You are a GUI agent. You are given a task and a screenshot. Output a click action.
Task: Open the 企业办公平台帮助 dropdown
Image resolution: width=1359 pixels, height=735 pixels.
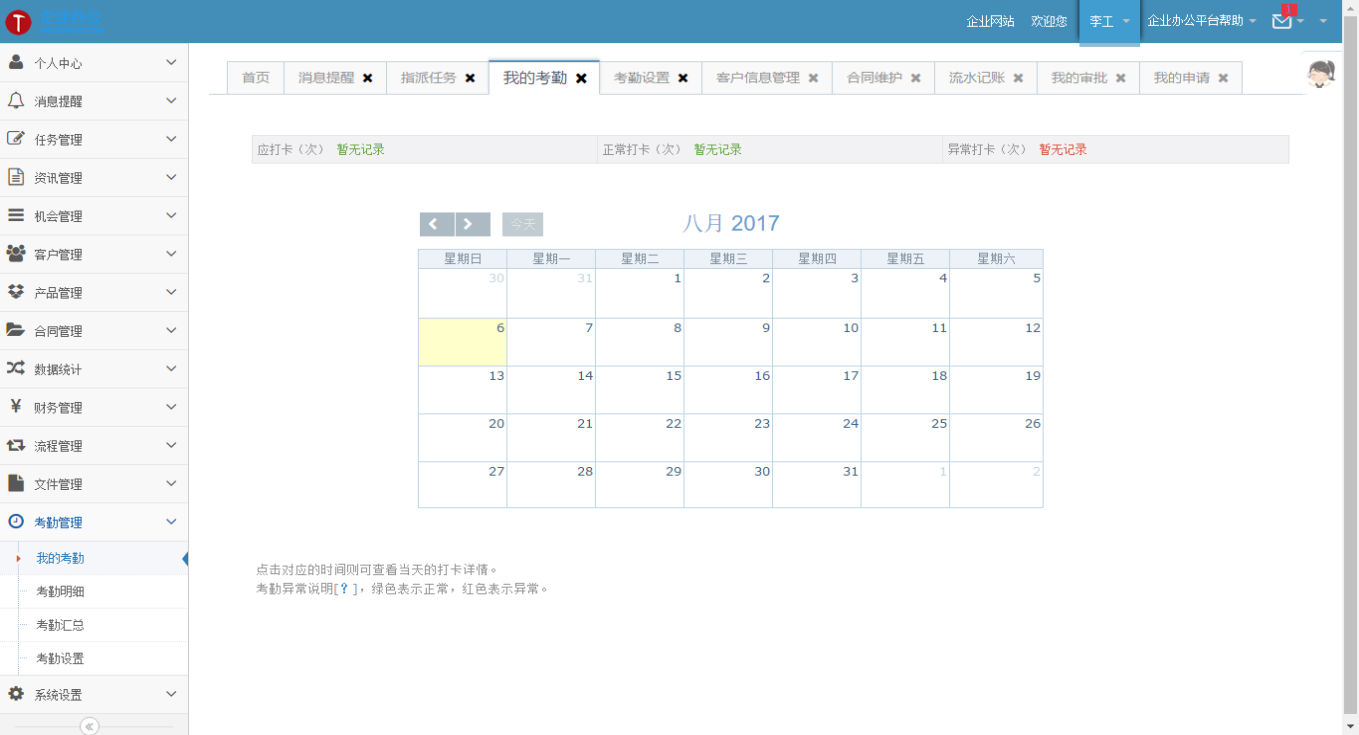tap(1201, 21)
